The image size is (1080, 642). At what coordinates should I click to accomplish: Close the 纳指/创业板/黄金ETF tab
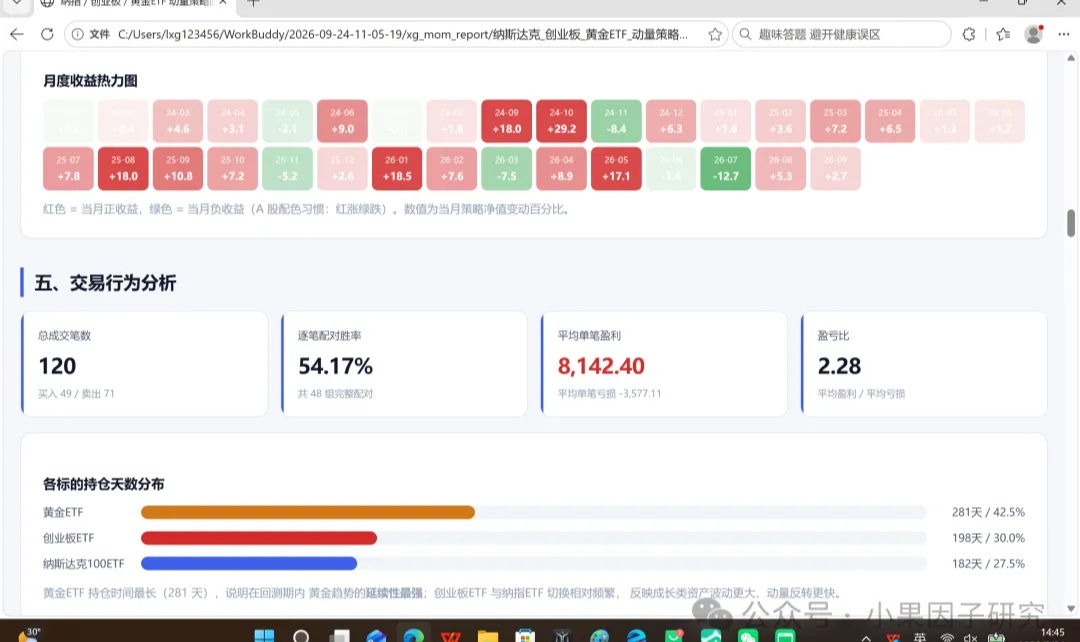click(223, 3)
